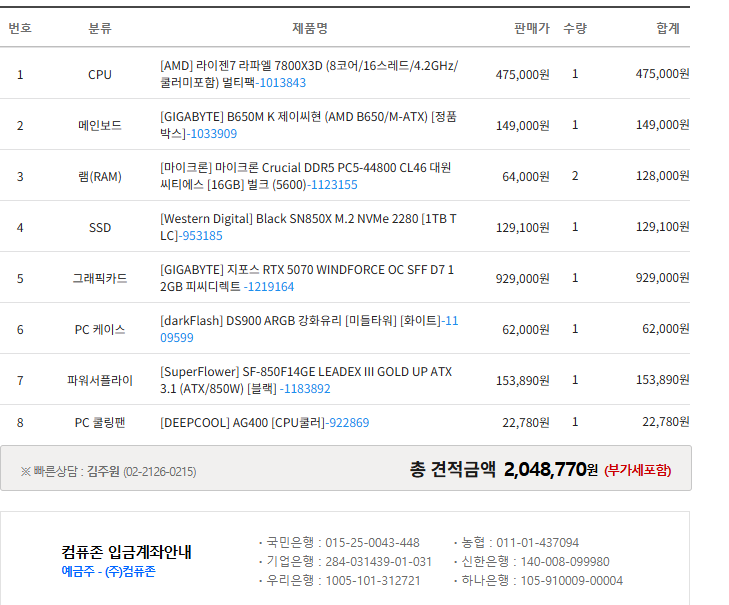This screenshot has width=729, height=605.
Task: Click the DEEPCOOL AG400 product name
Action: tap(244, 423)
